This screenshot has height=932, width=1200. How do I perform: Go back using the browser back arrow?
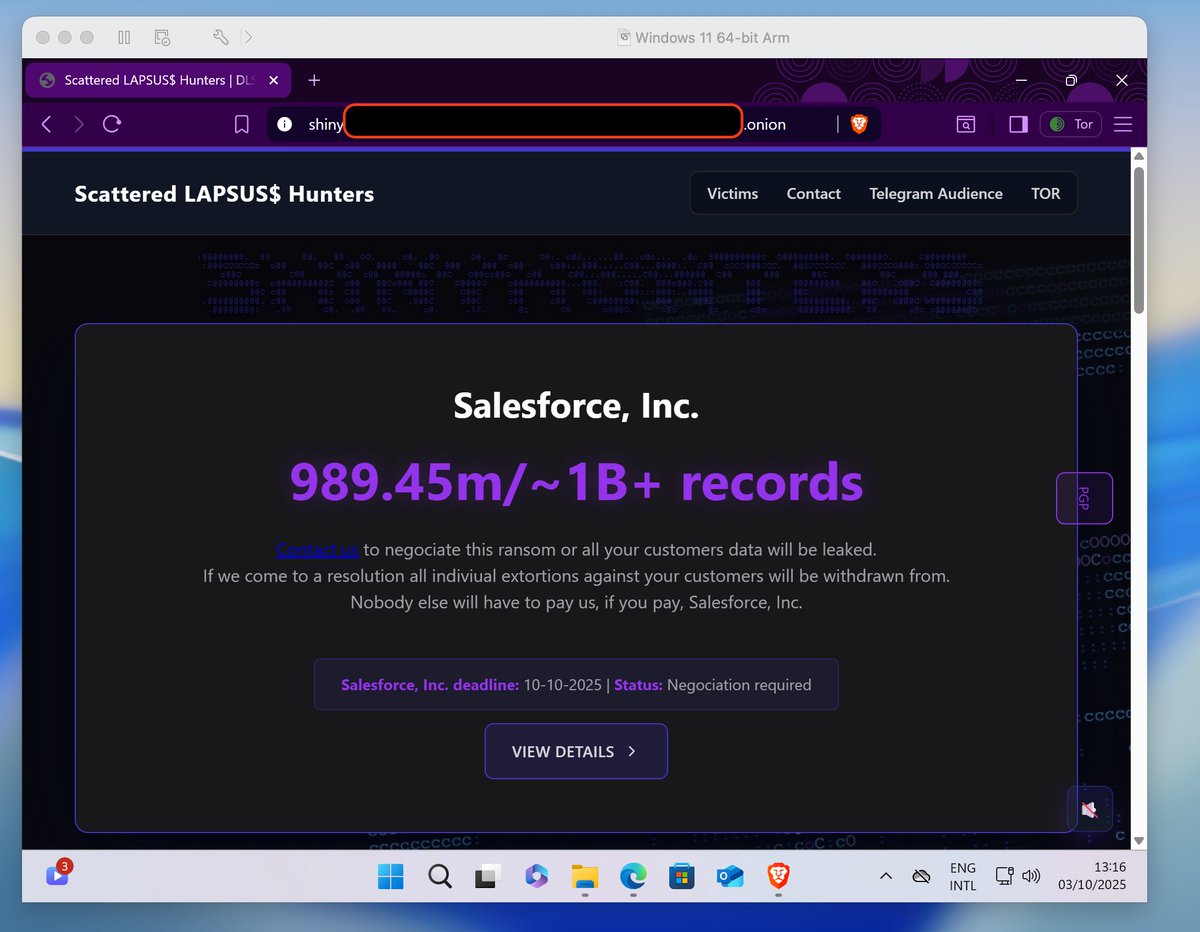pyautogui.click(x=46, y=124)
